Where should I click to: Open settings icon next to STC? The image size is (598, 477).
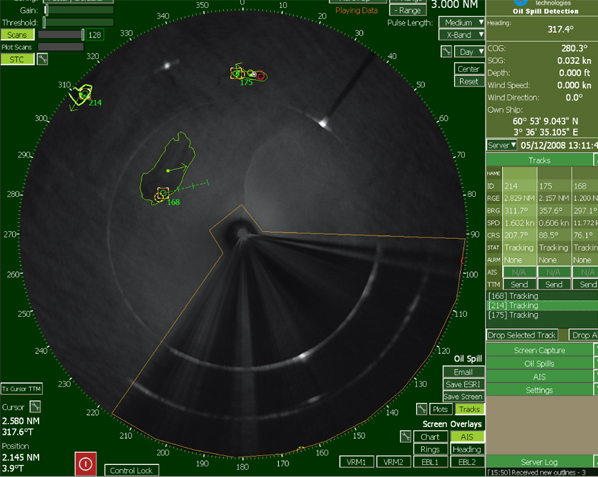pos(42,59)
